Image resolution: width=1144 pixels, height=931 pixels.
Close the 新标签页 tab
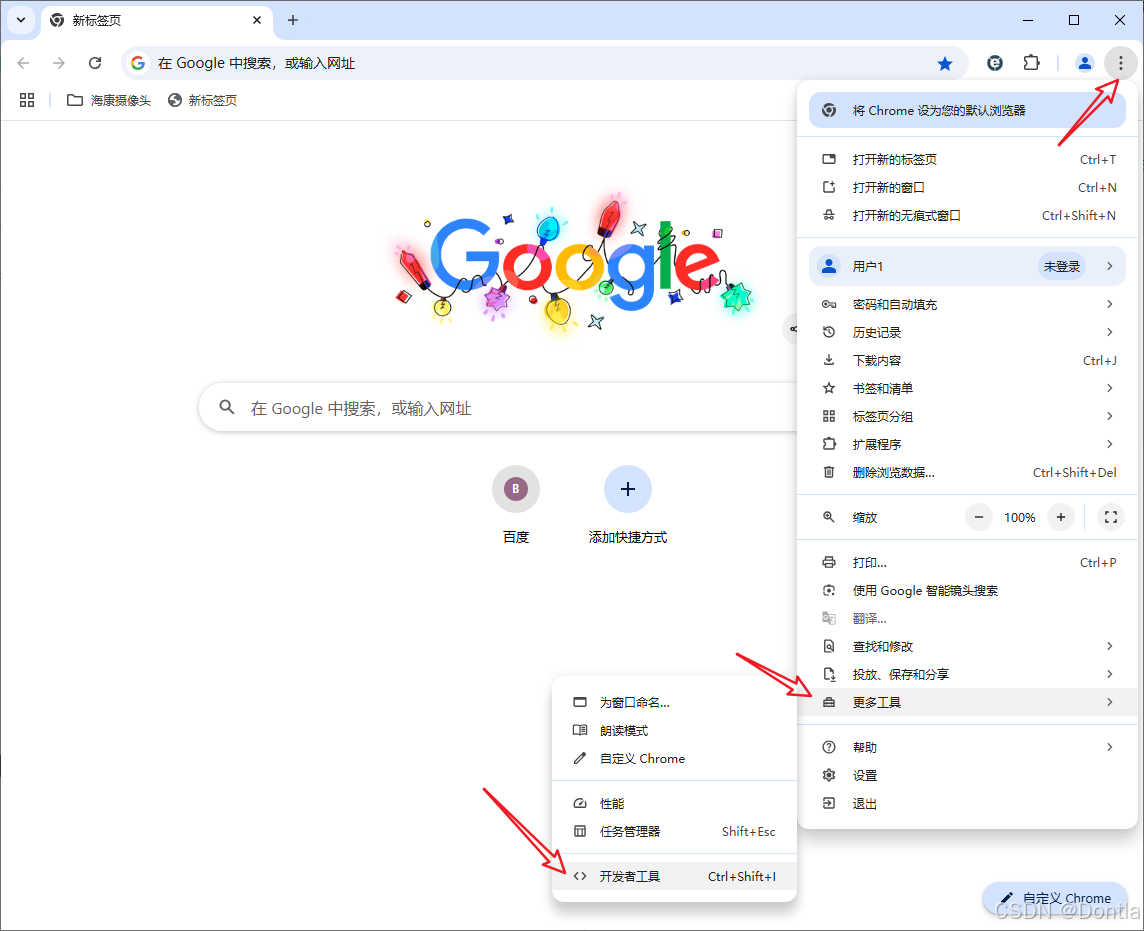257,20
